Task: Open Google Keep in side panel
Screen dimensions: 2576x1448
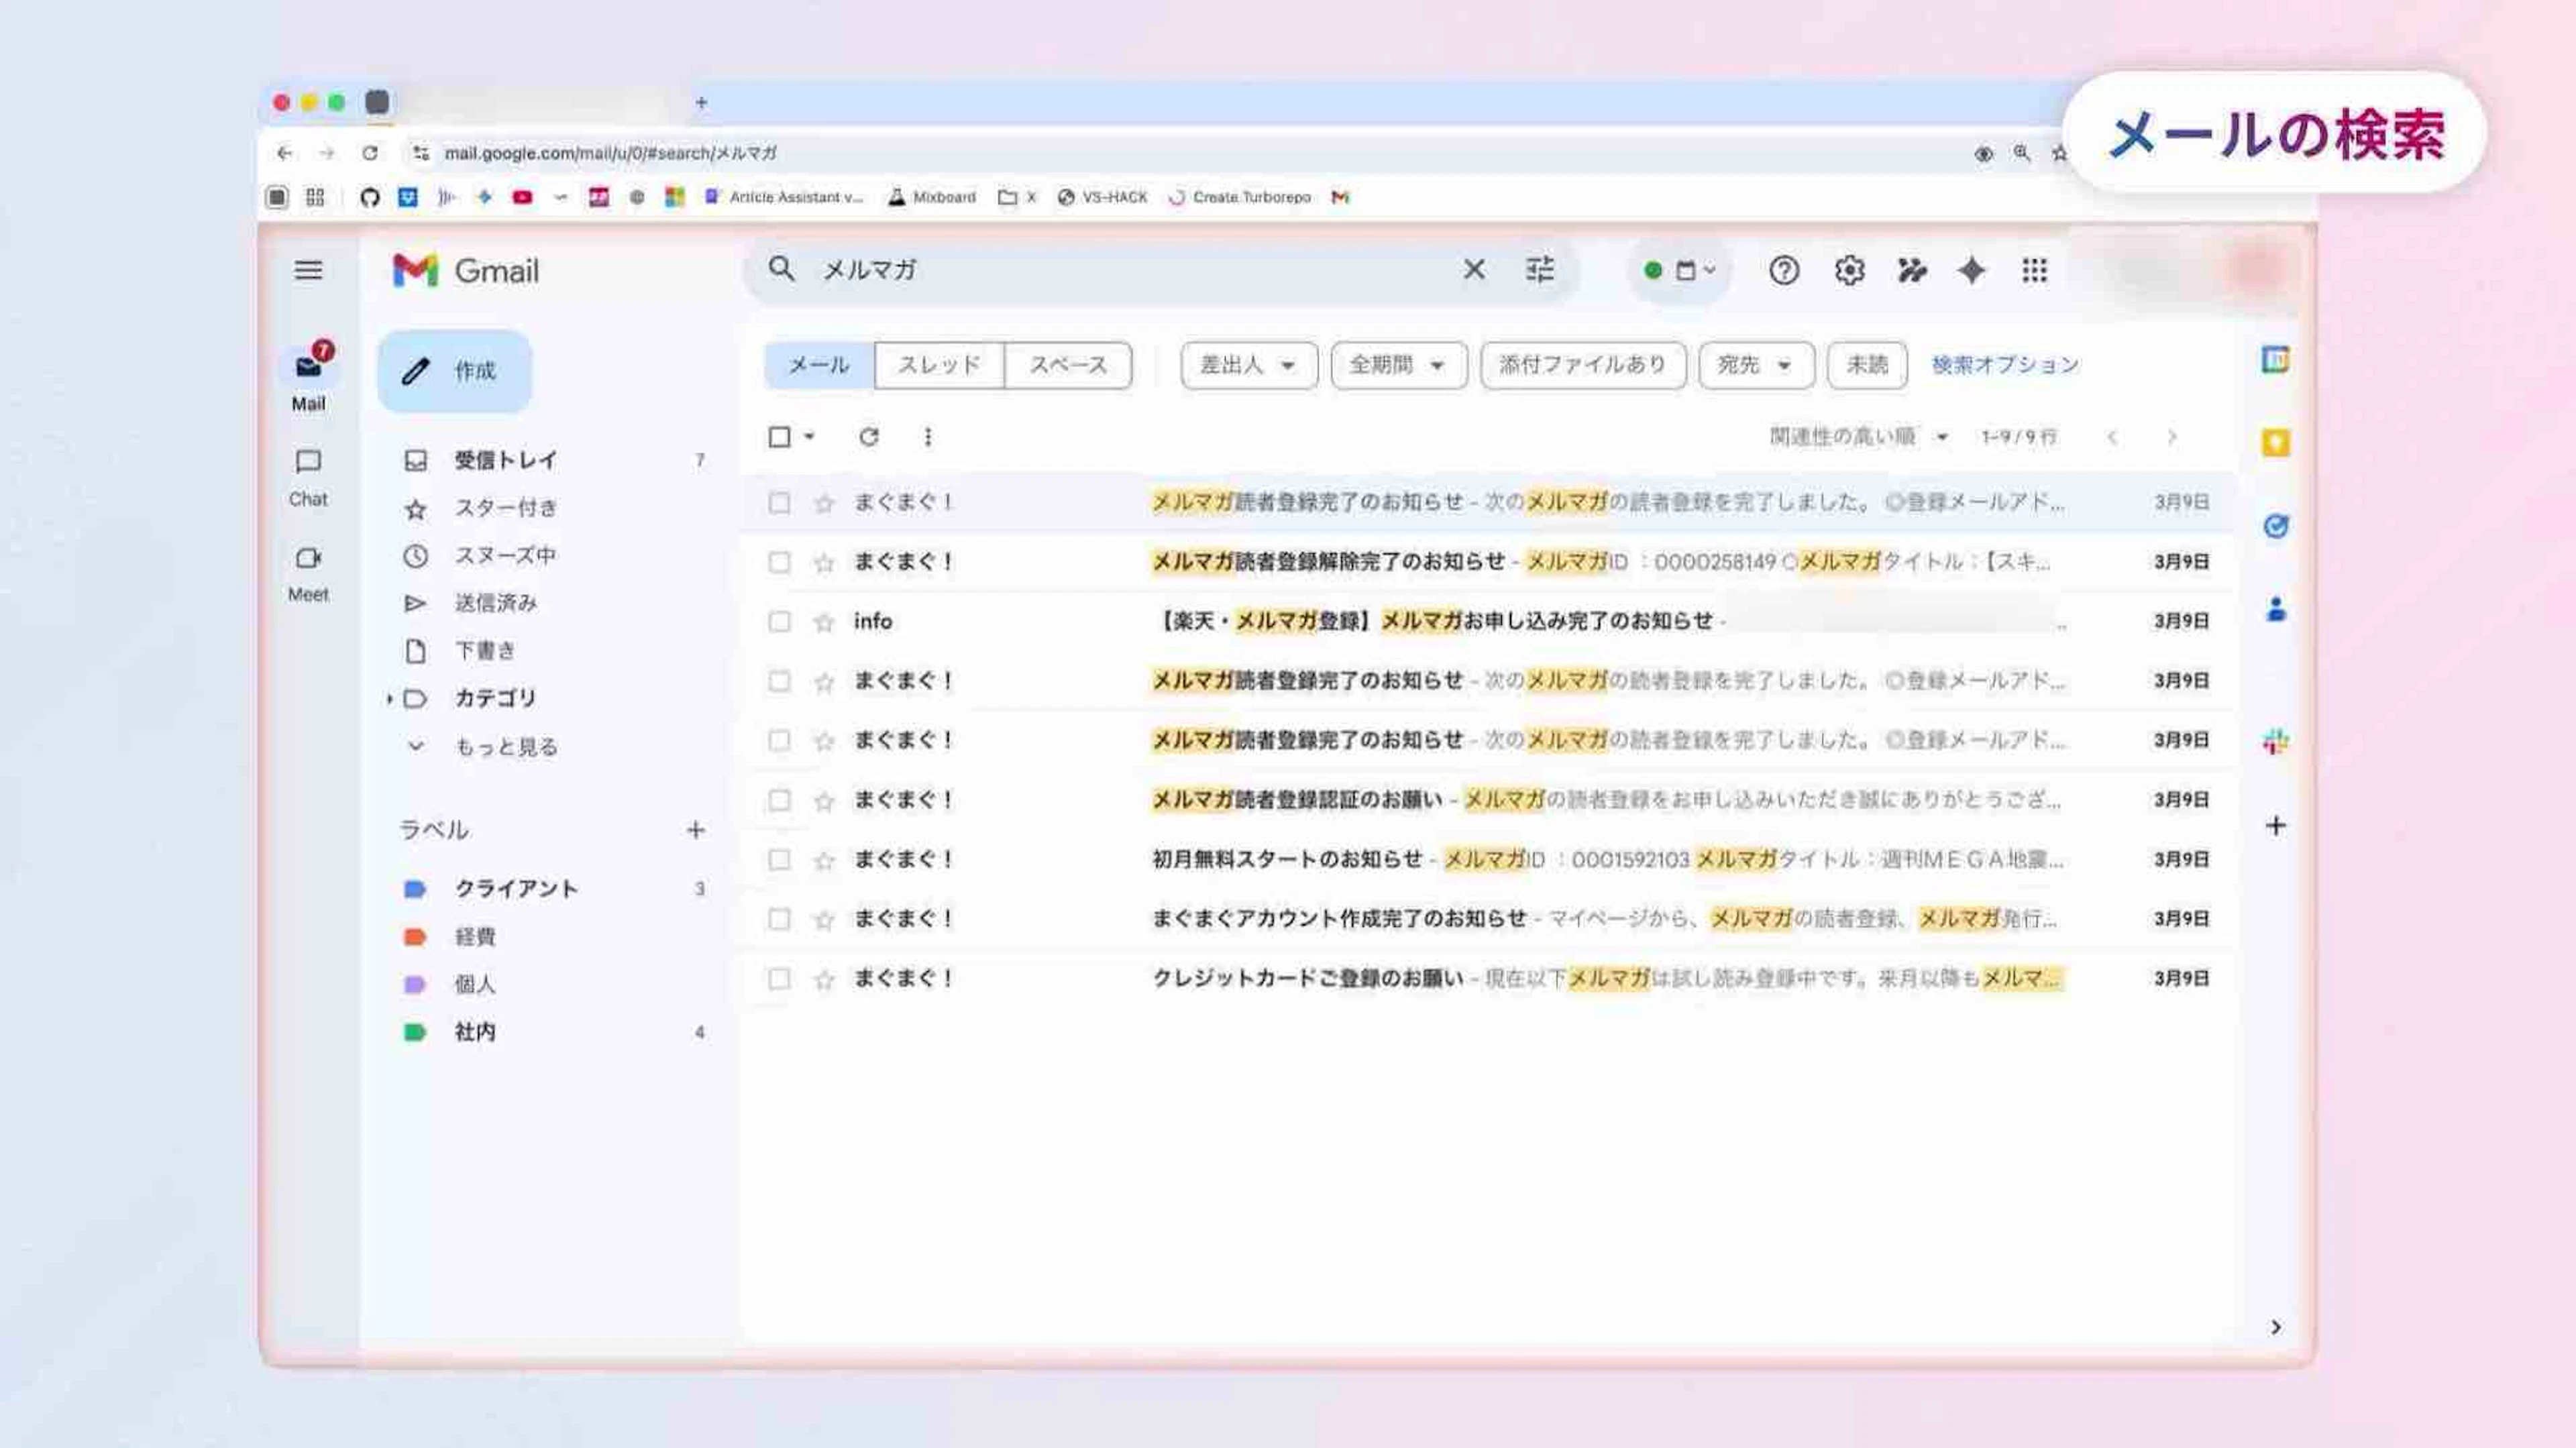Action: coord(2275,443)
